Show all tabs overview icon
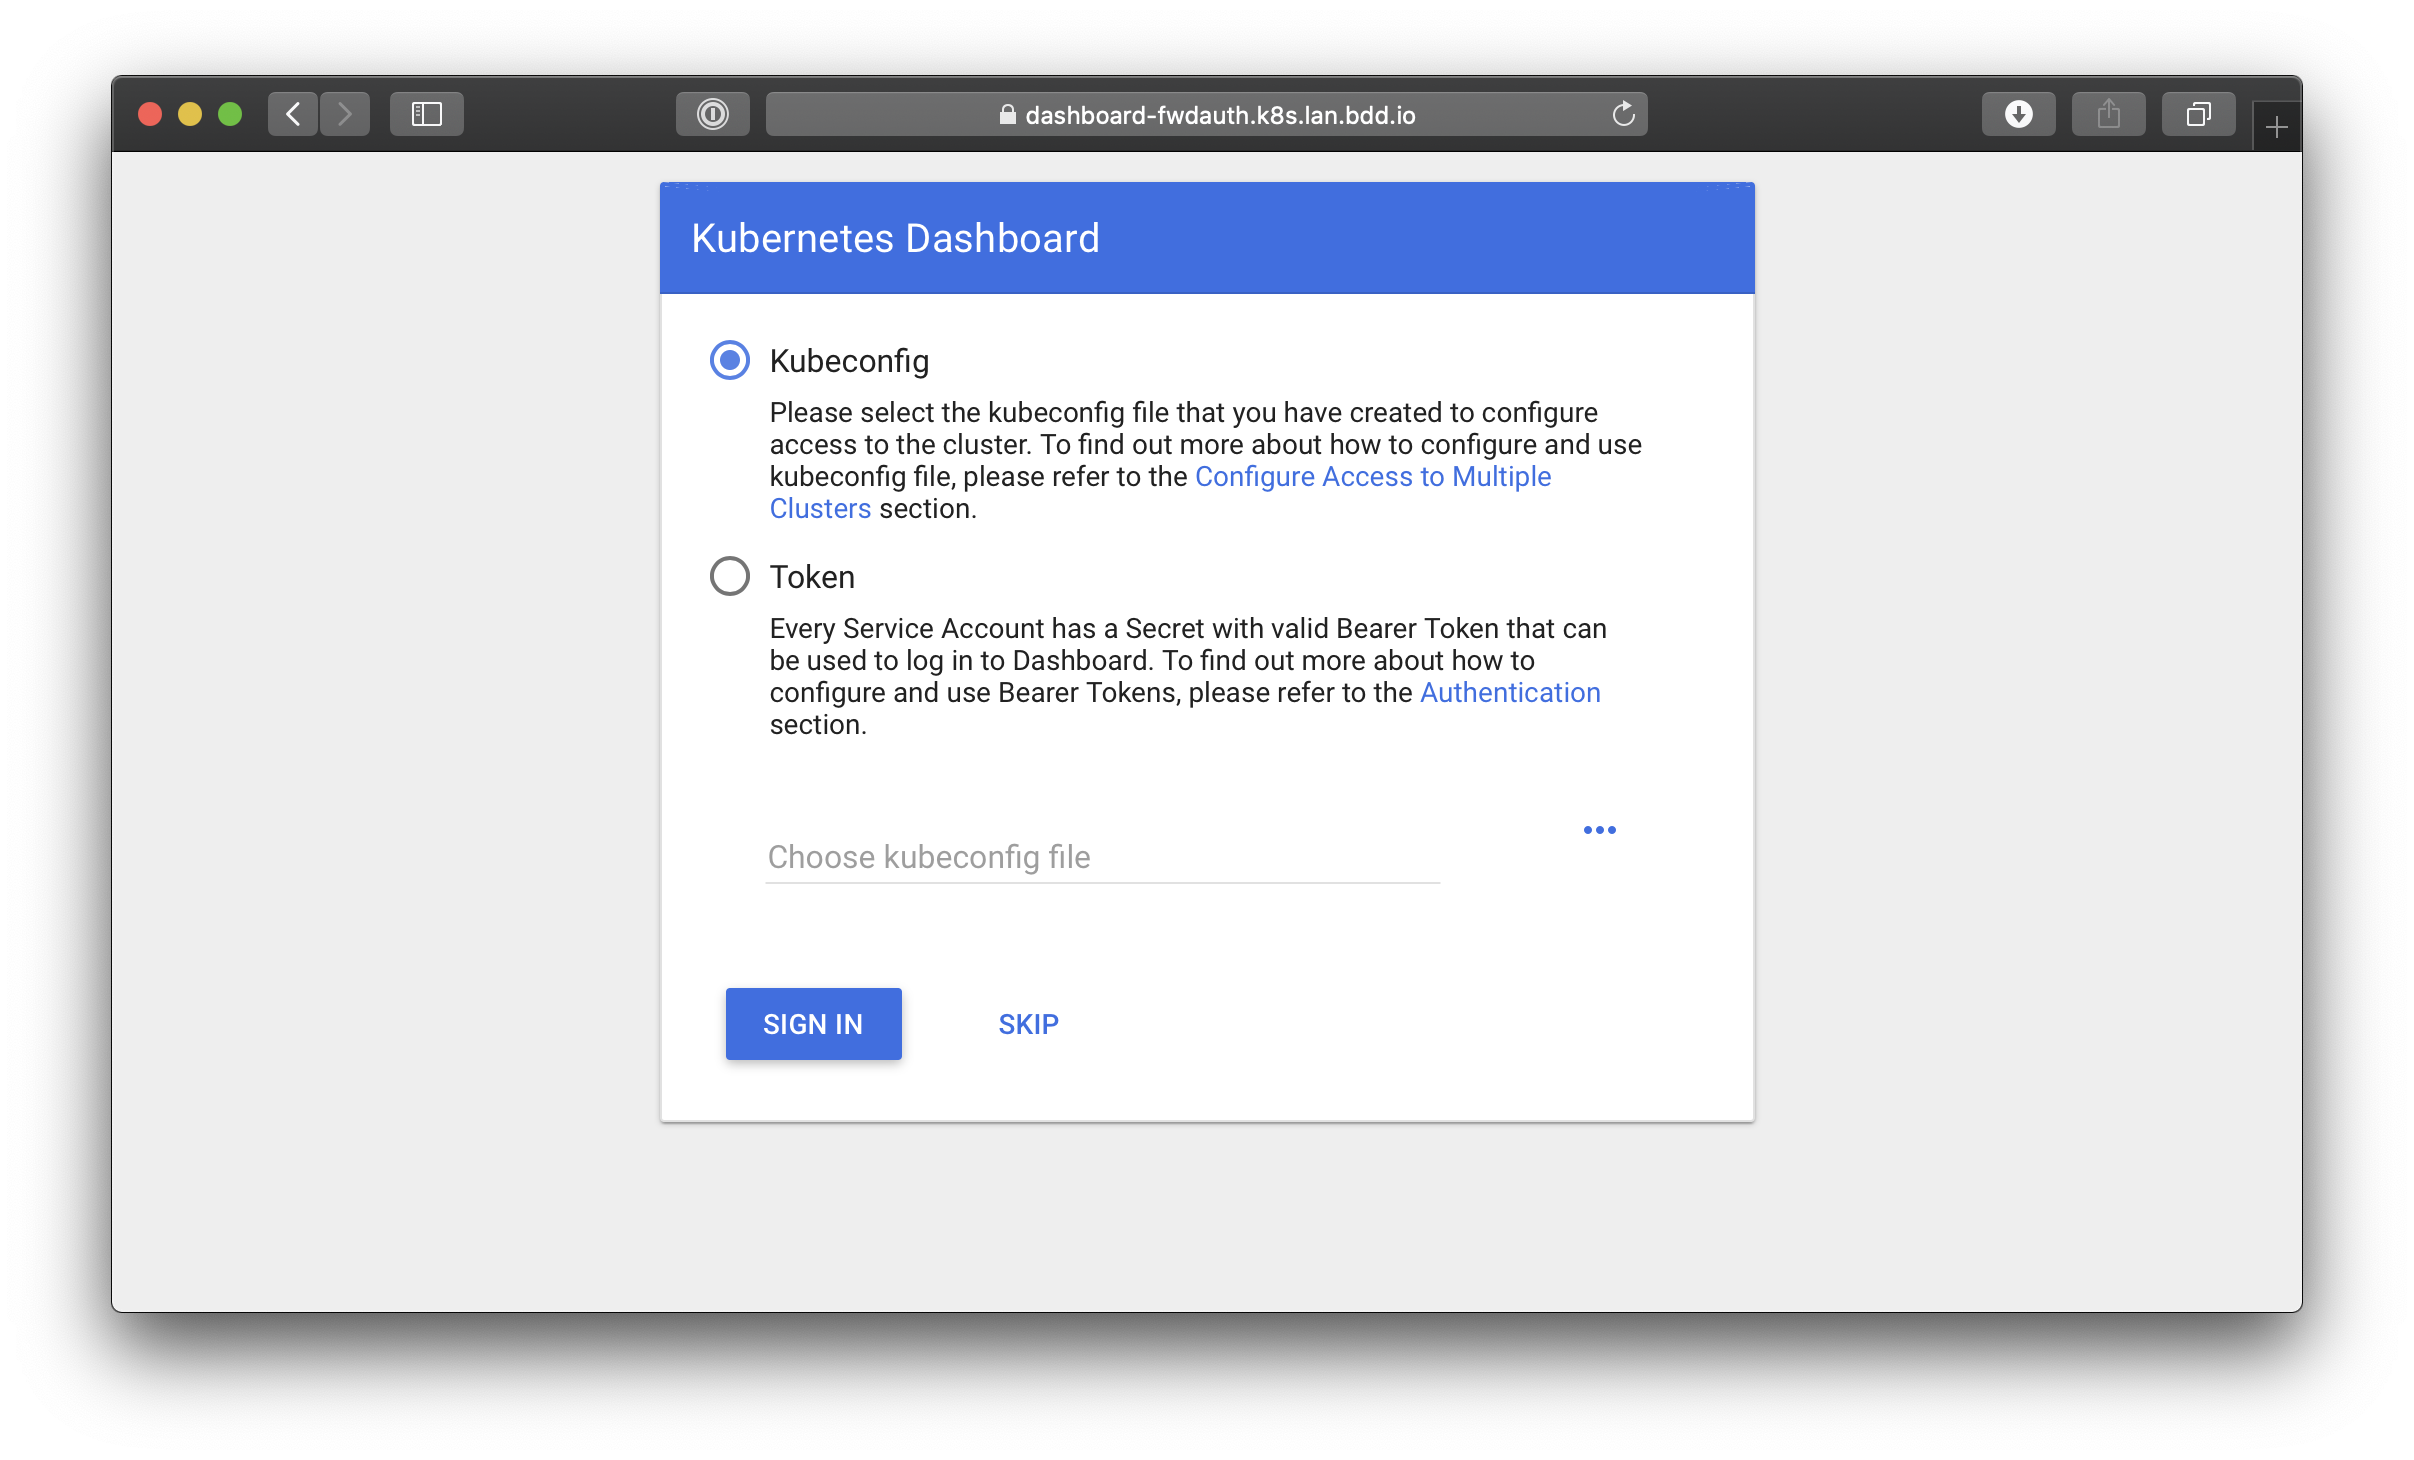Screen dimensions: 2414x1460 tap(2199, 114)
